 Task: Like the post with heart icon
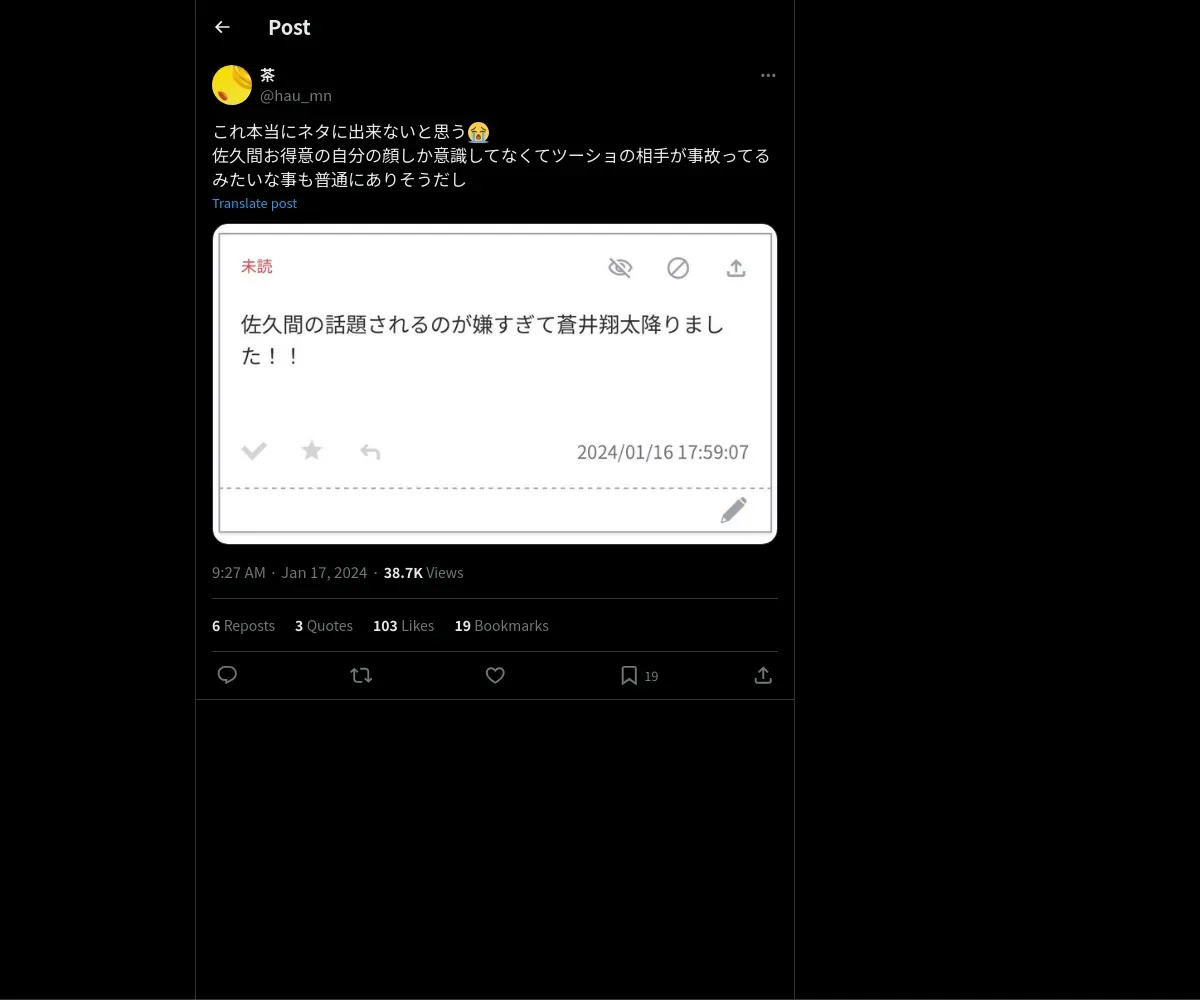click(495, 675)
